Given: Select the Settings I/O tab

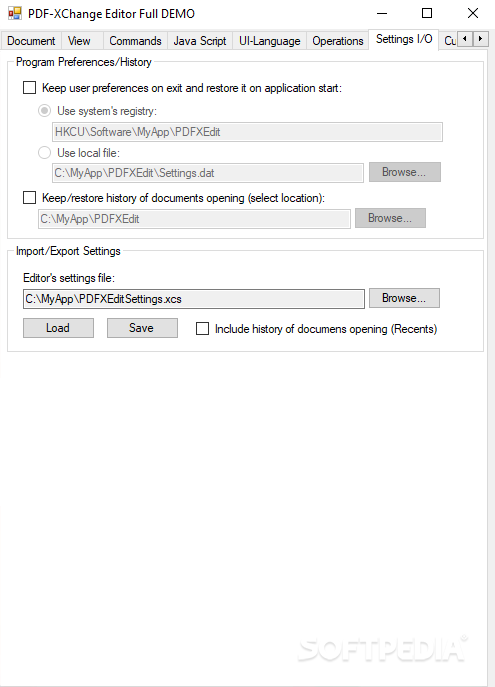Looking at the screenshot, I should (x=404, y=39).
